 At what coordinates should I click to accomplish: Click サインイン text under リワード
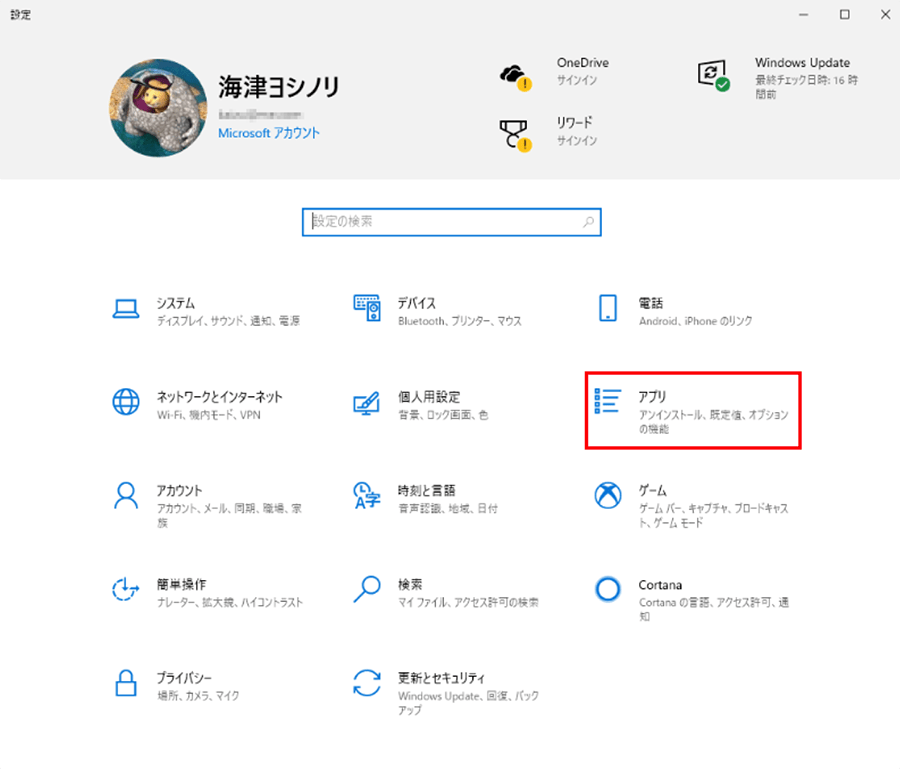577,141
